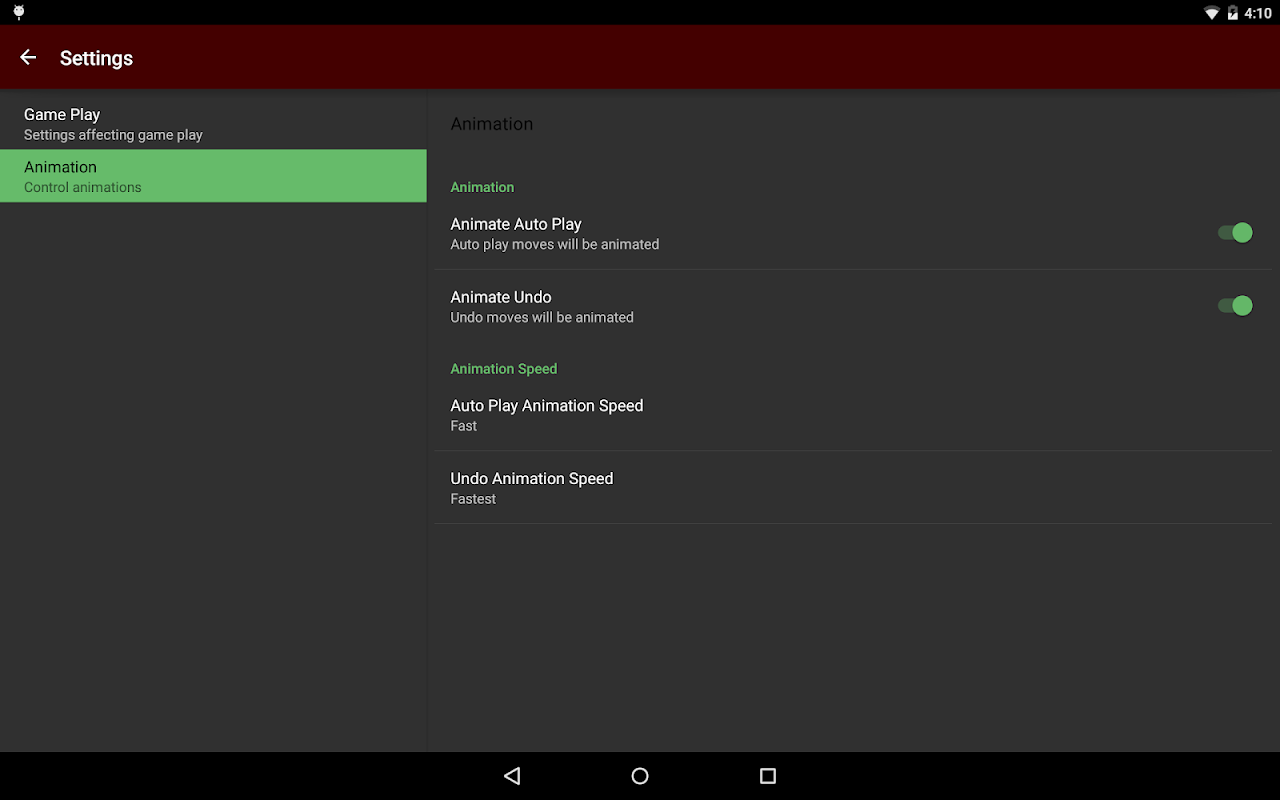This screenshot has height=800, width=1280.
Task: Open recent apps via square button
Action: coord(768,776)
